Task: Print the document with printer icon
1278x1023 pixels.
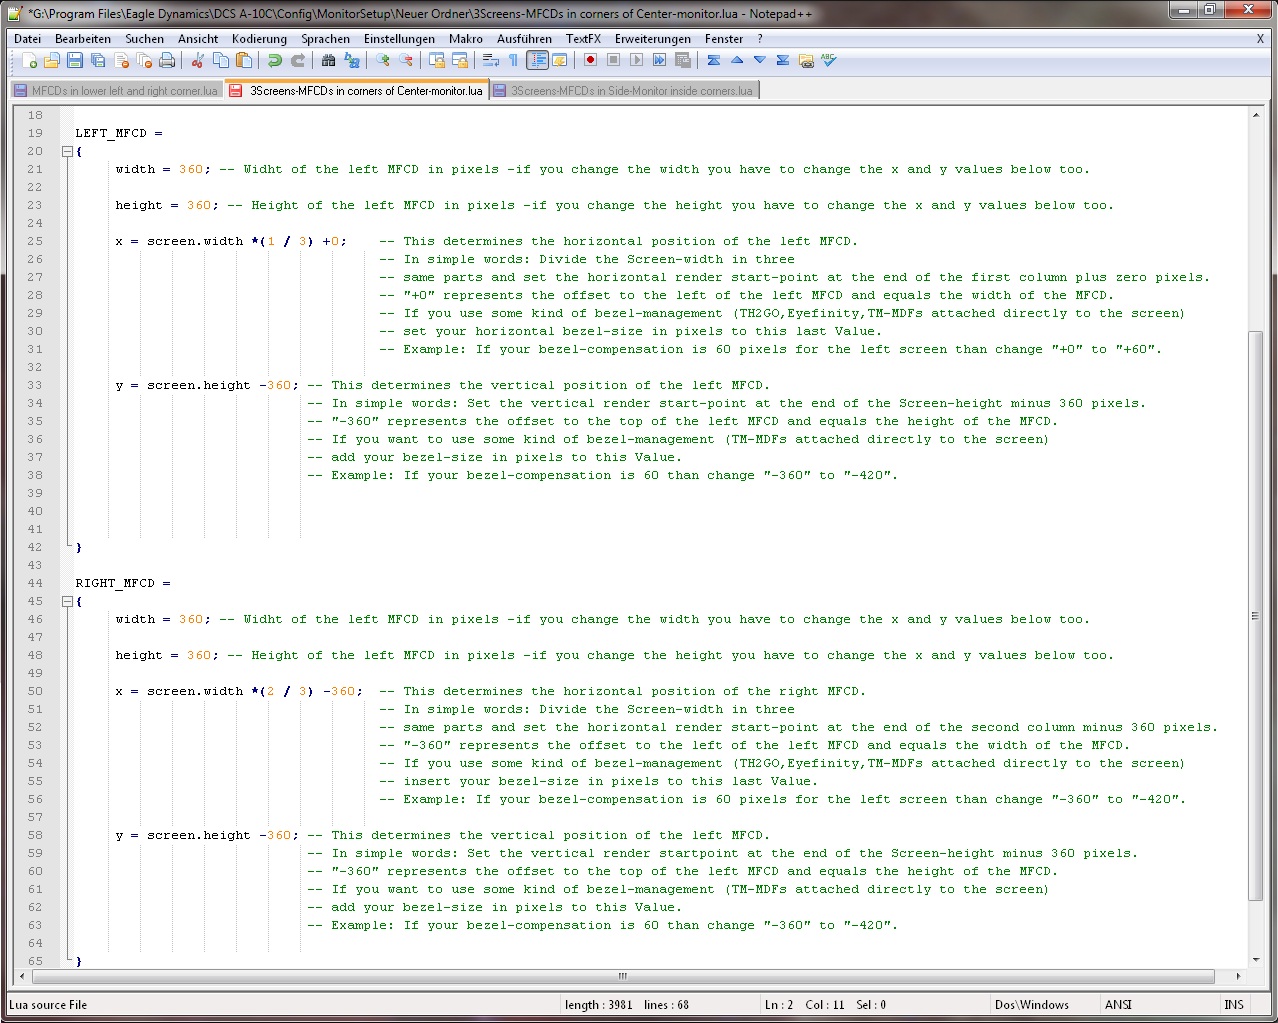Action: [x=167, y=60]
